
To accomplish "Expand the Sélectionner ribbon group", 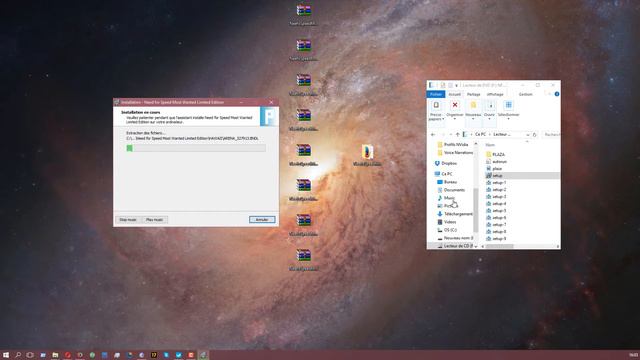I will [509, 111].
